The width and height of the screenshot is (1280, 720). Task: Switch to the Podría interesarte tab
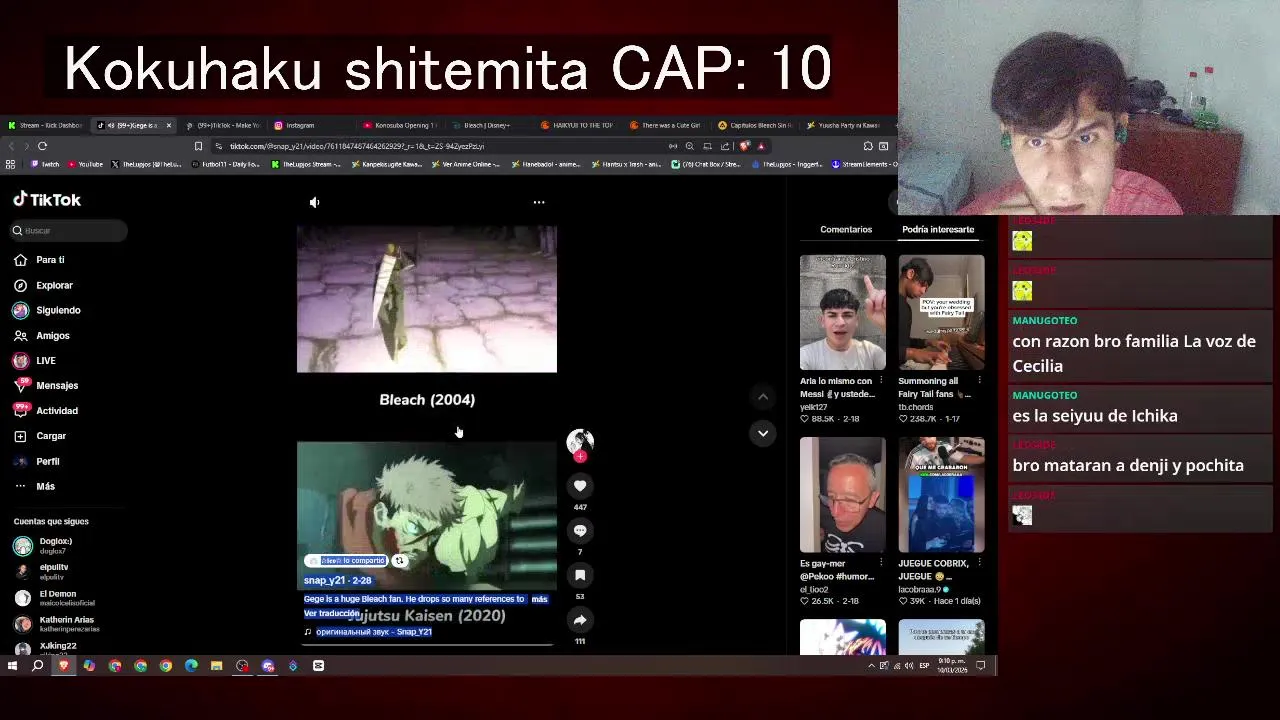coord(938,229)
